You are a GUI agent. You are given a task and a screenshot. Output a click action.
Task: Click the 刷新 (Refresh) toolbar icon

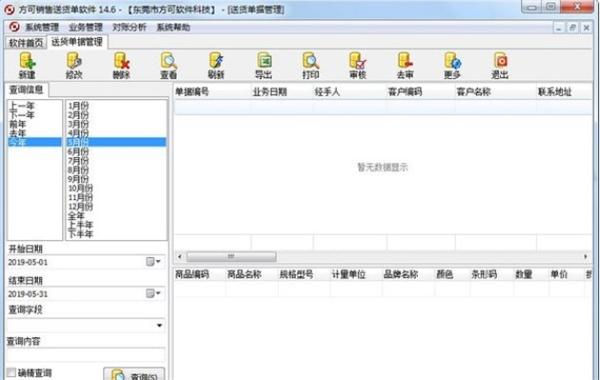click(x=216, y=66)
